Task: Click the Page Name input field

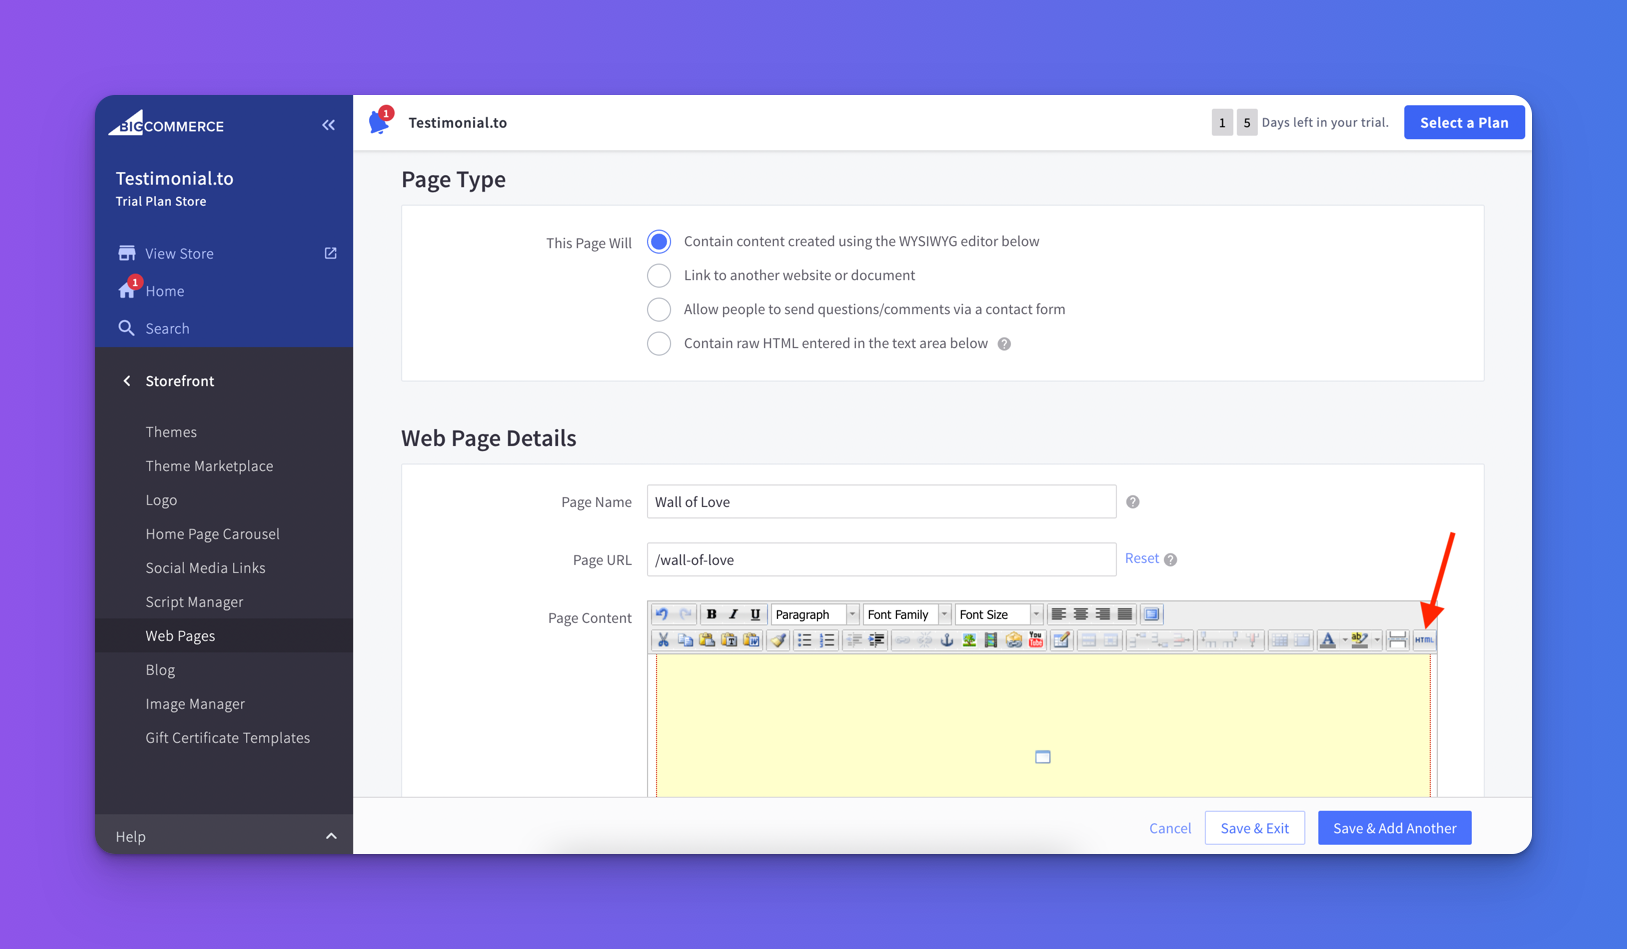Action: click(x=881, y=502)
